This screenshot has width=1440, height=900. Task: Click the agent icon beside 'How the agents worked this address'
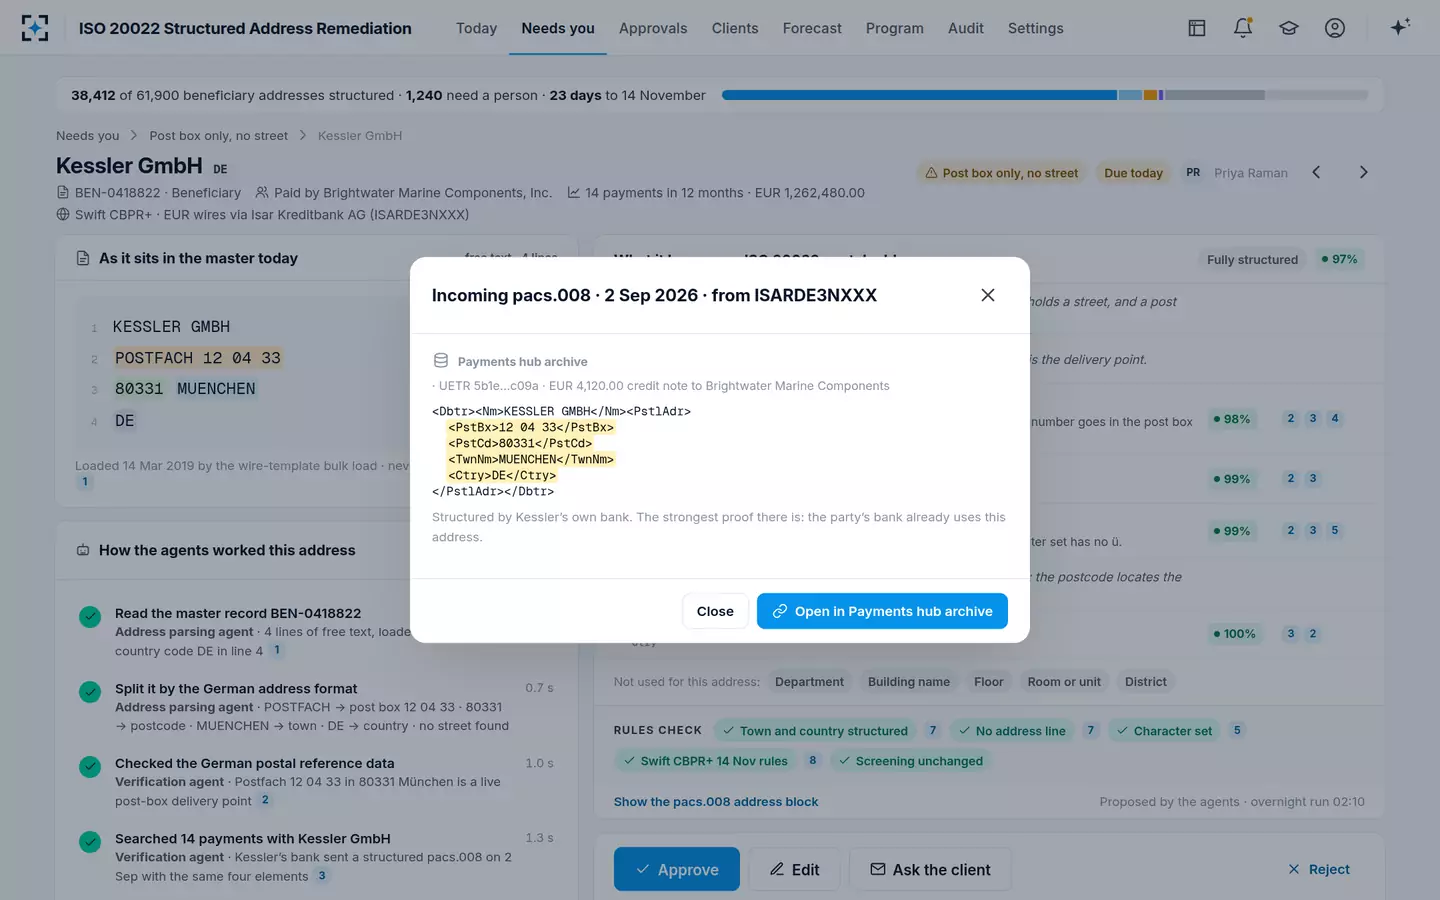(x=83, y=550)
